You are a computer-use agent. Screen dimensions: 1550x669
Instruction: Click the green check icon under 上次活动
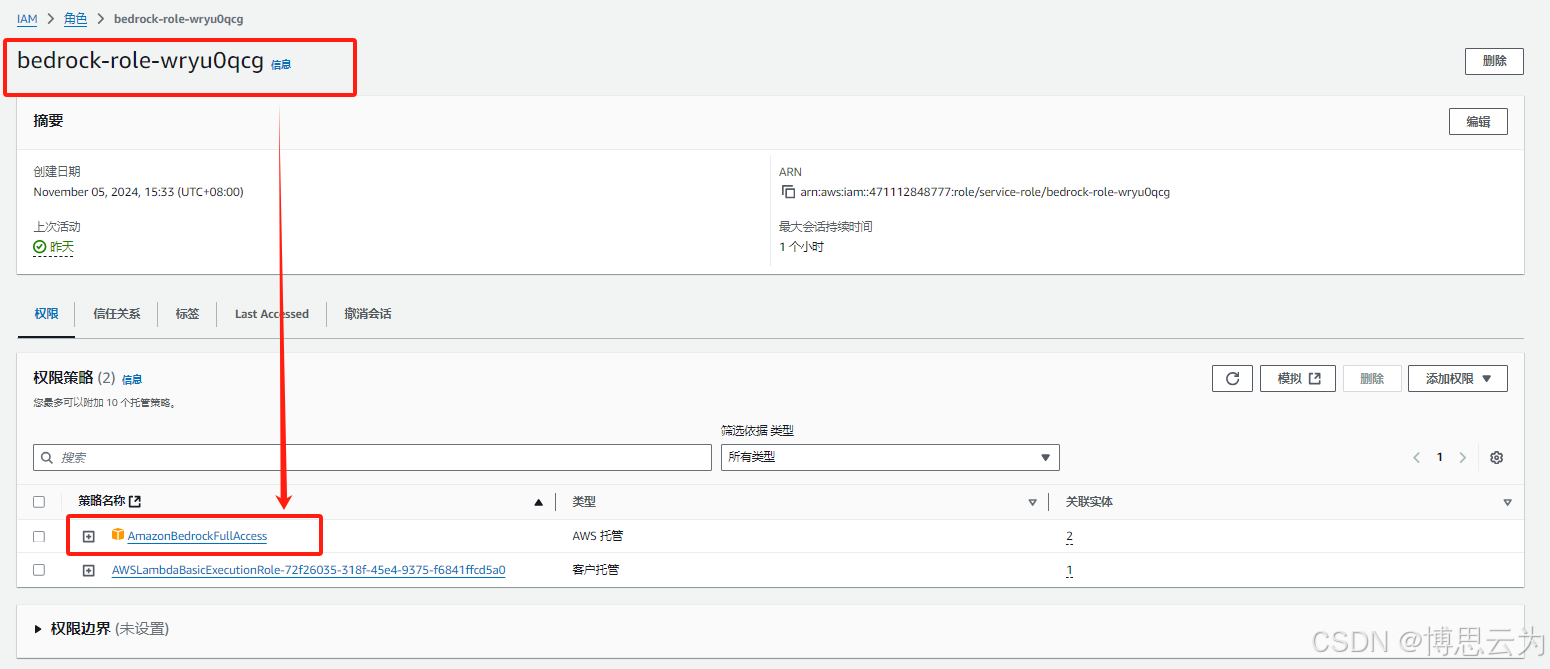pyautogui.click(x=40, y=246)
